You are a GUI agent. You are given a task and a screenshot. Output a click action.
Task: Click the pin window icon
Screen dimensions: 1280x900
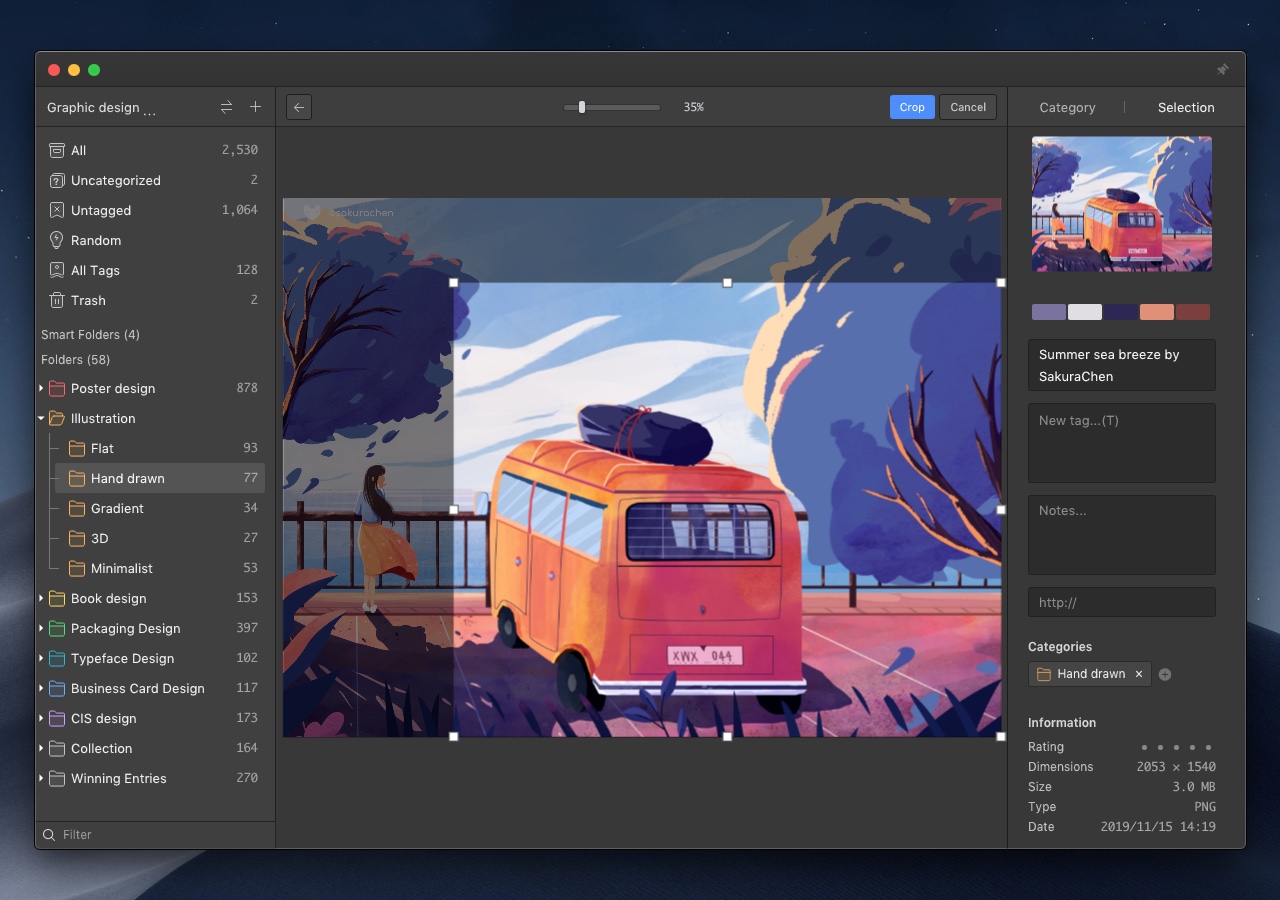(1222, 70)
